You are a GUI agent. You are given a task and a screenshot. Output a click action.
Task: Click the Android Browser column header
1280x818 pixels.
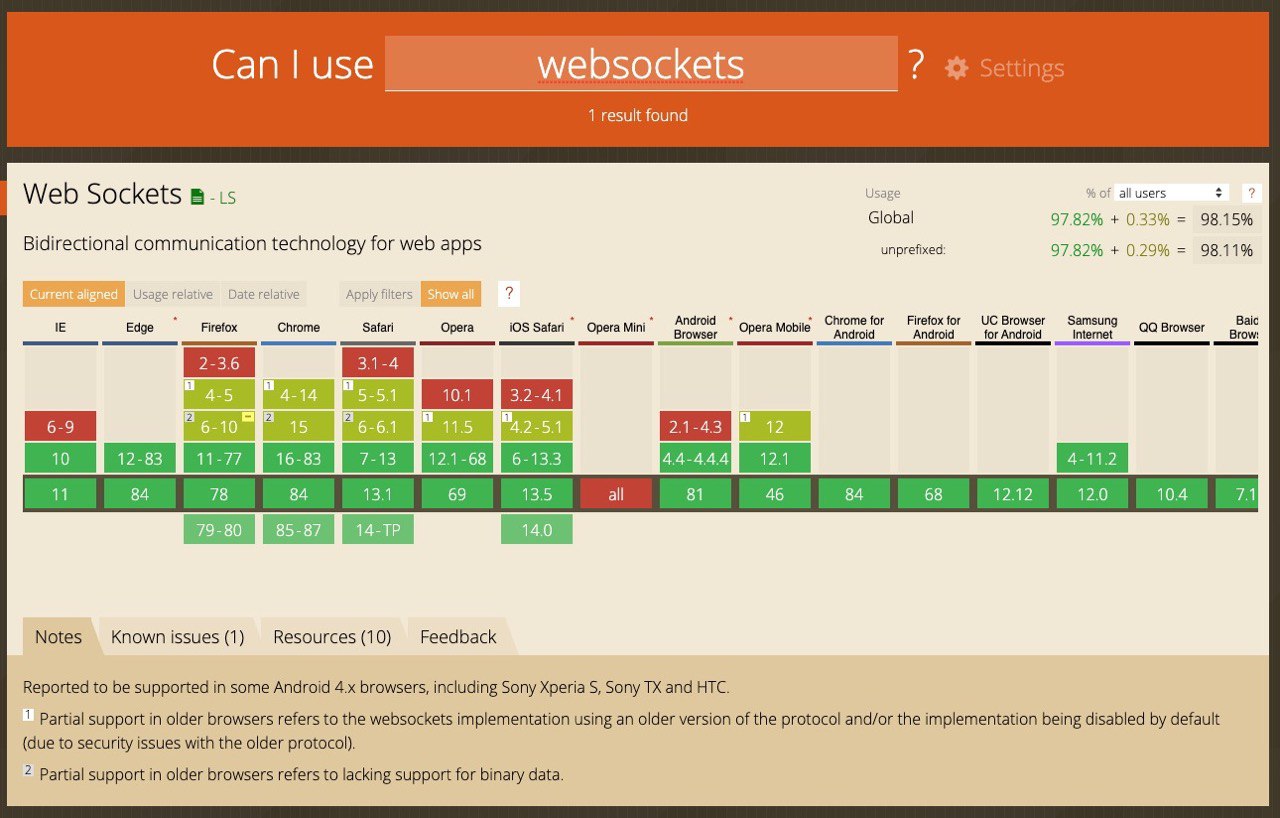point(695,328)
